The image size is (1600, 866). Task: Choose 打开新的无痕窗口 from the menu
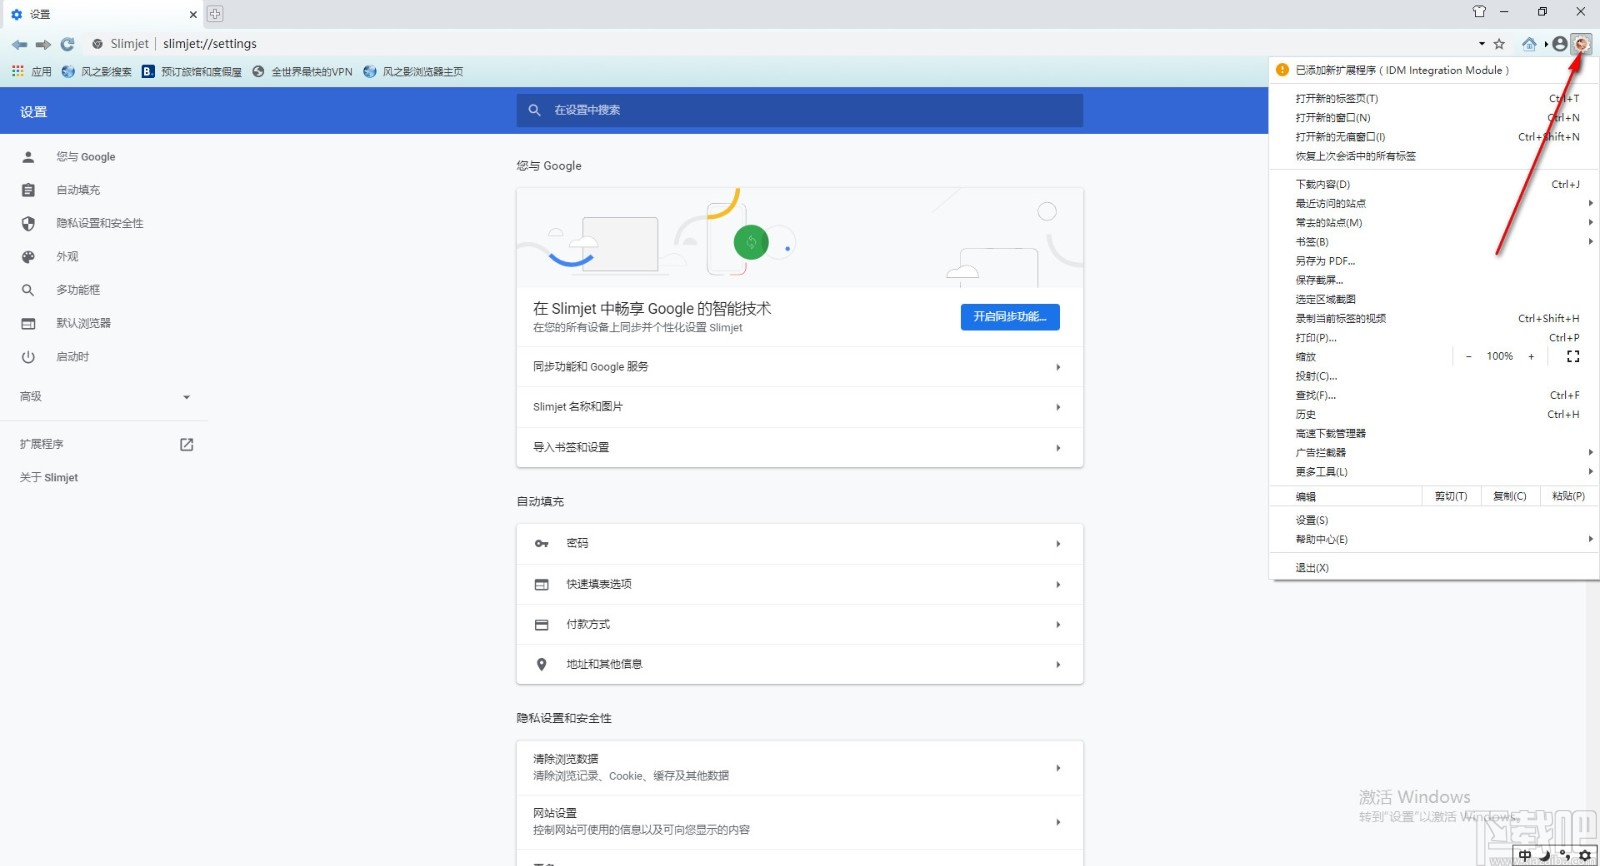[1434, 137]
